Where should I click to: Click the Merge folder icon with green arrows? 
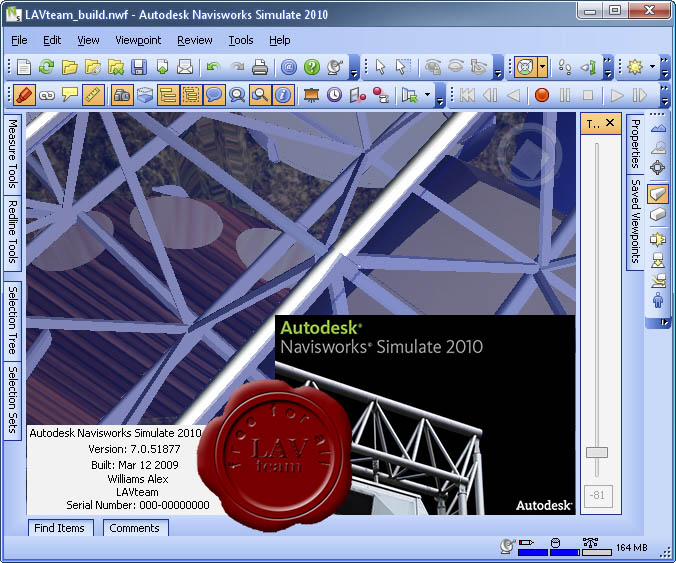point(116,67)
